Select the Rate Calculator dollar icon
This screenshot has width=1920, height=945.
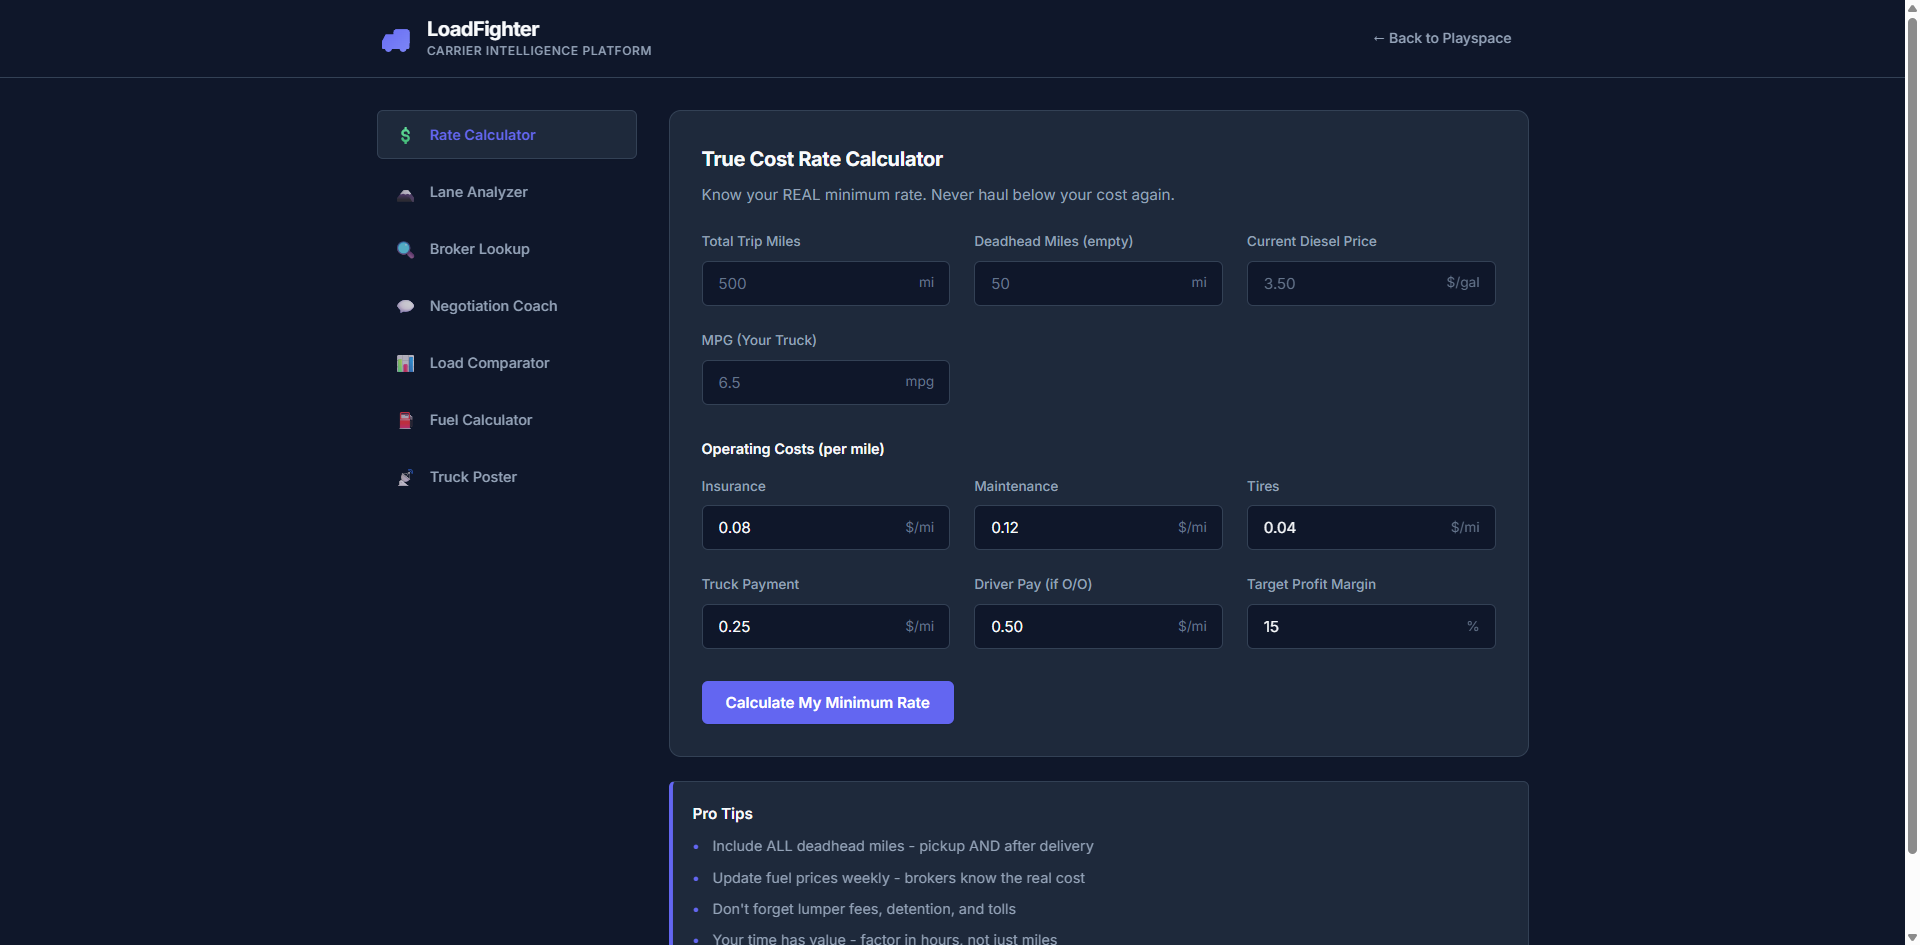point(405,134)
